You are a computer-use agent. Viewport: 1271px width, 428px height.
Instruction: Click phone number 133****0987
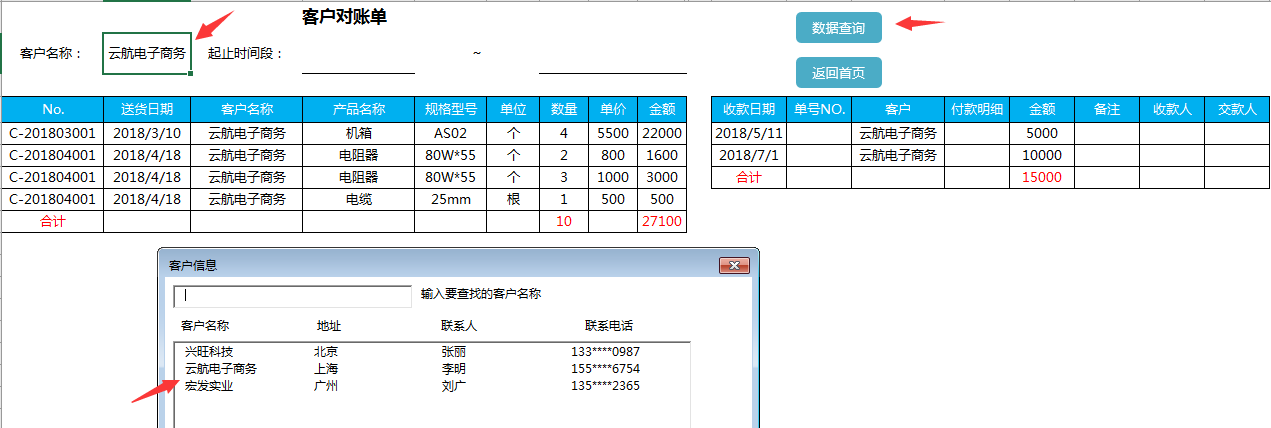(x=606, y=352)
